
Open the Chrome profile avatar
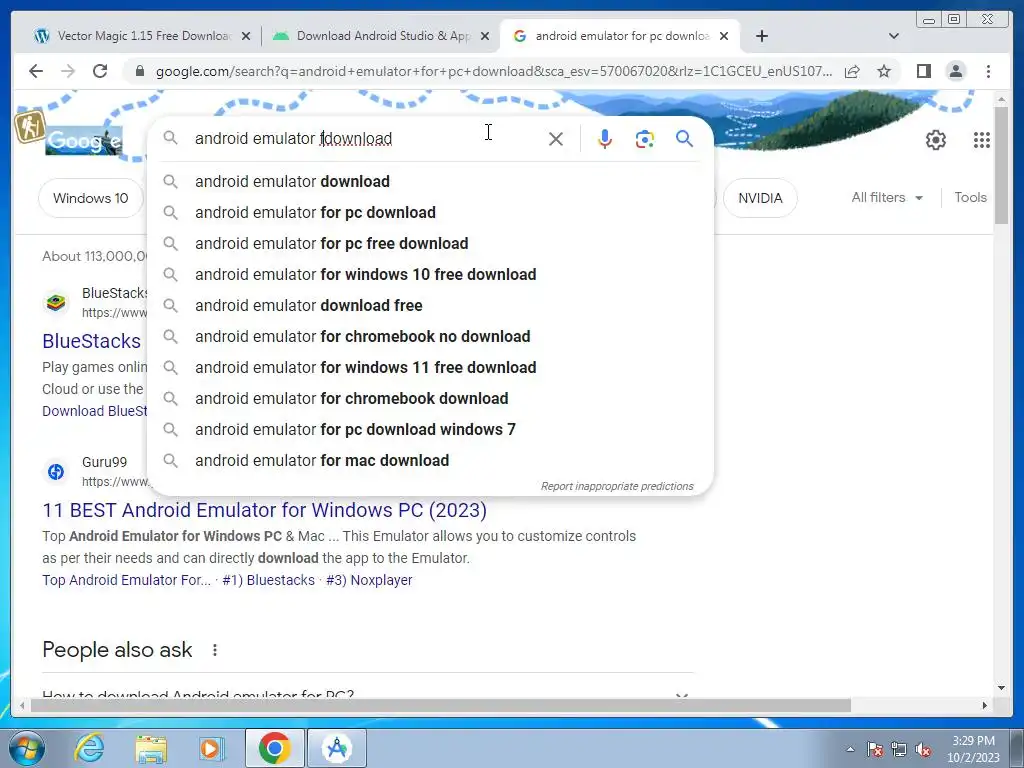point(956,71)
